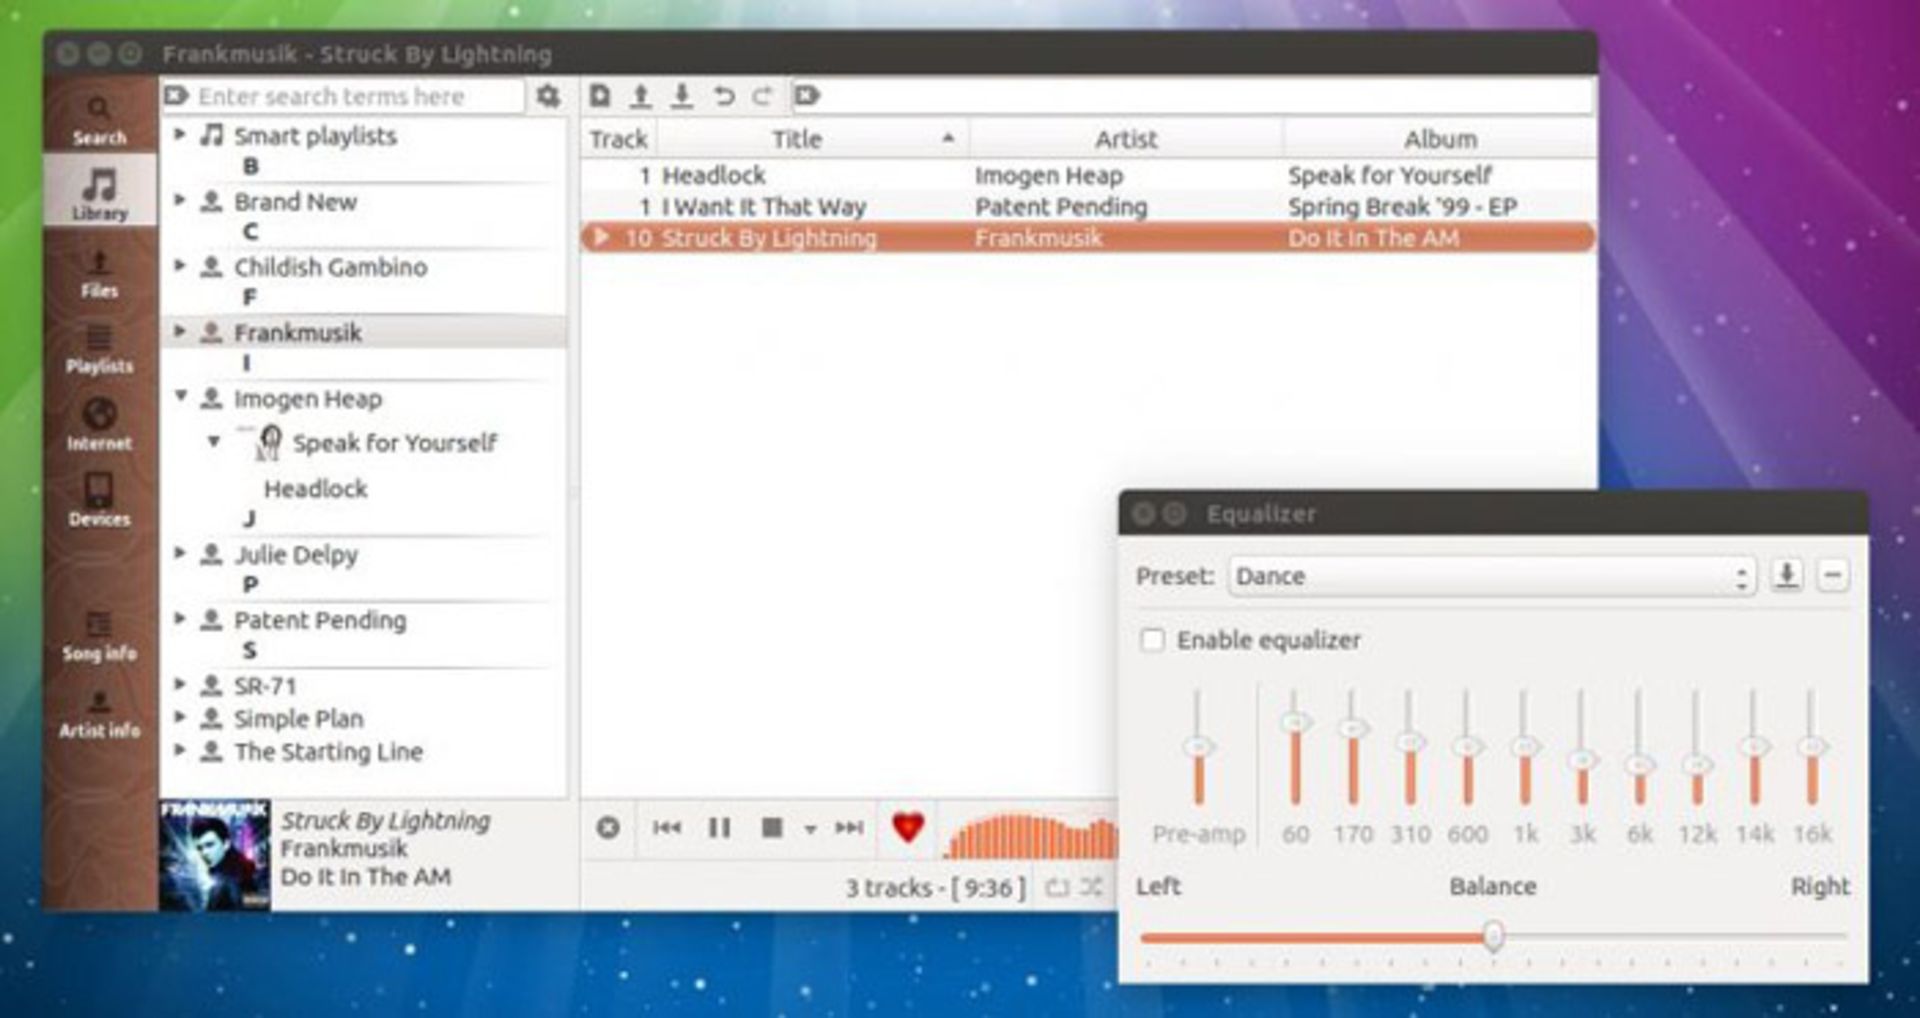Viewport: 1920px width, 1018px height.
Task: Click the Pre-amp slider
Action: pos(1198,747)
